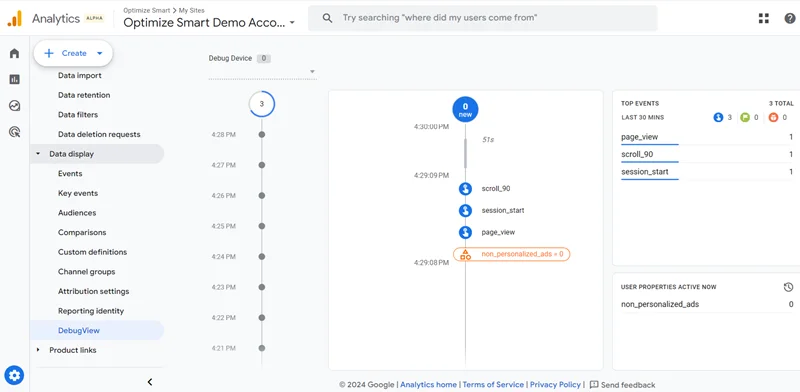Image resolution: width=800 pixels, height=392 pixels.
Task: Select the 4:23 PM timeline dot
Action: coord(262,287)
